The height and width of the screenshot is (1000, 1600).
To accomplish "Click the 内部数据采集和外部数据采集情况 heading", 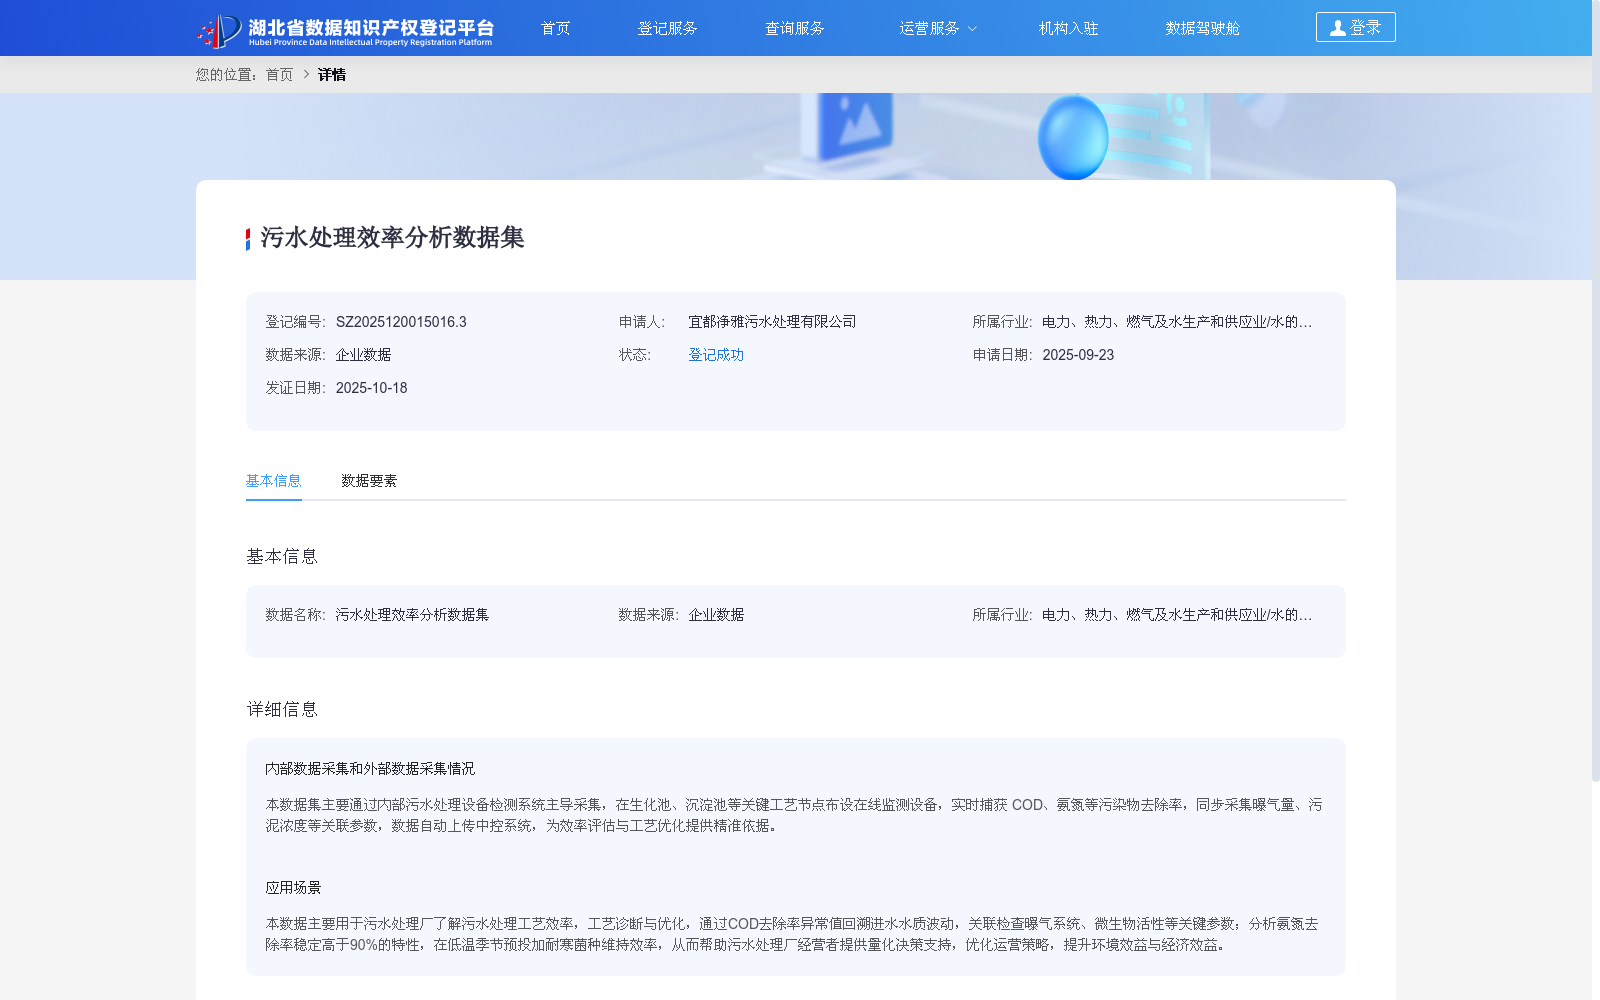I will 370,769.
